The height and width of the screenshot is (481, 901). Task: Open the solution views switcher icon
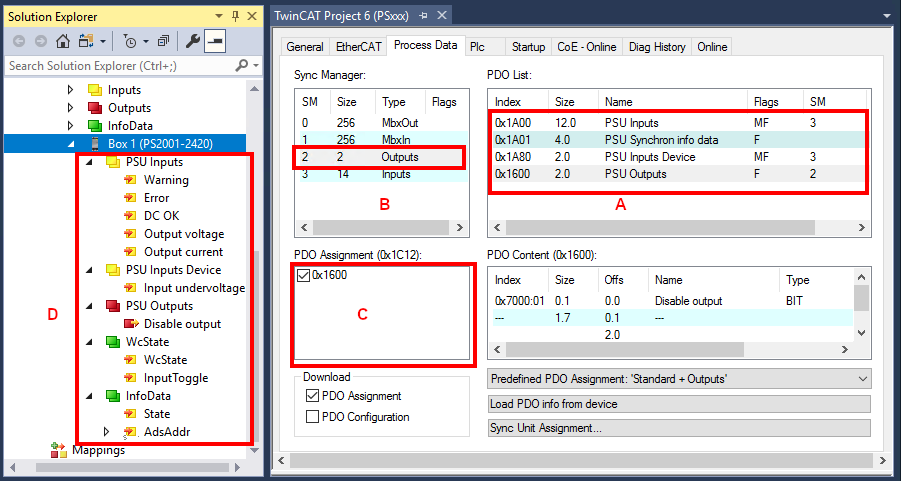(86, 41)
